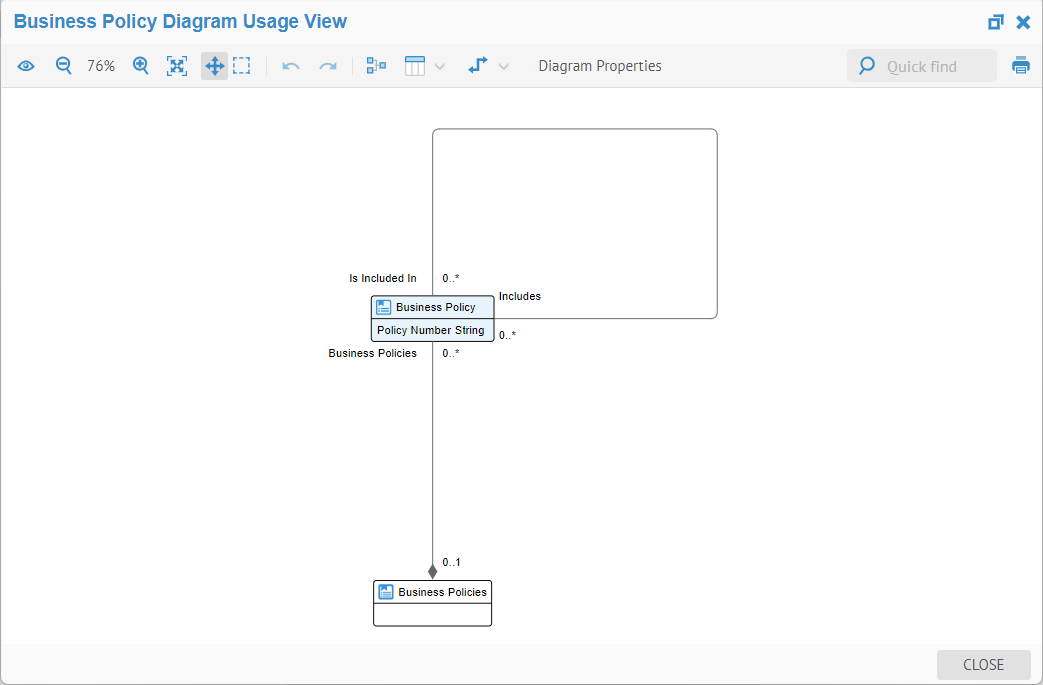
Task: Click the connector routing style icon
Action: click(478, 66)
